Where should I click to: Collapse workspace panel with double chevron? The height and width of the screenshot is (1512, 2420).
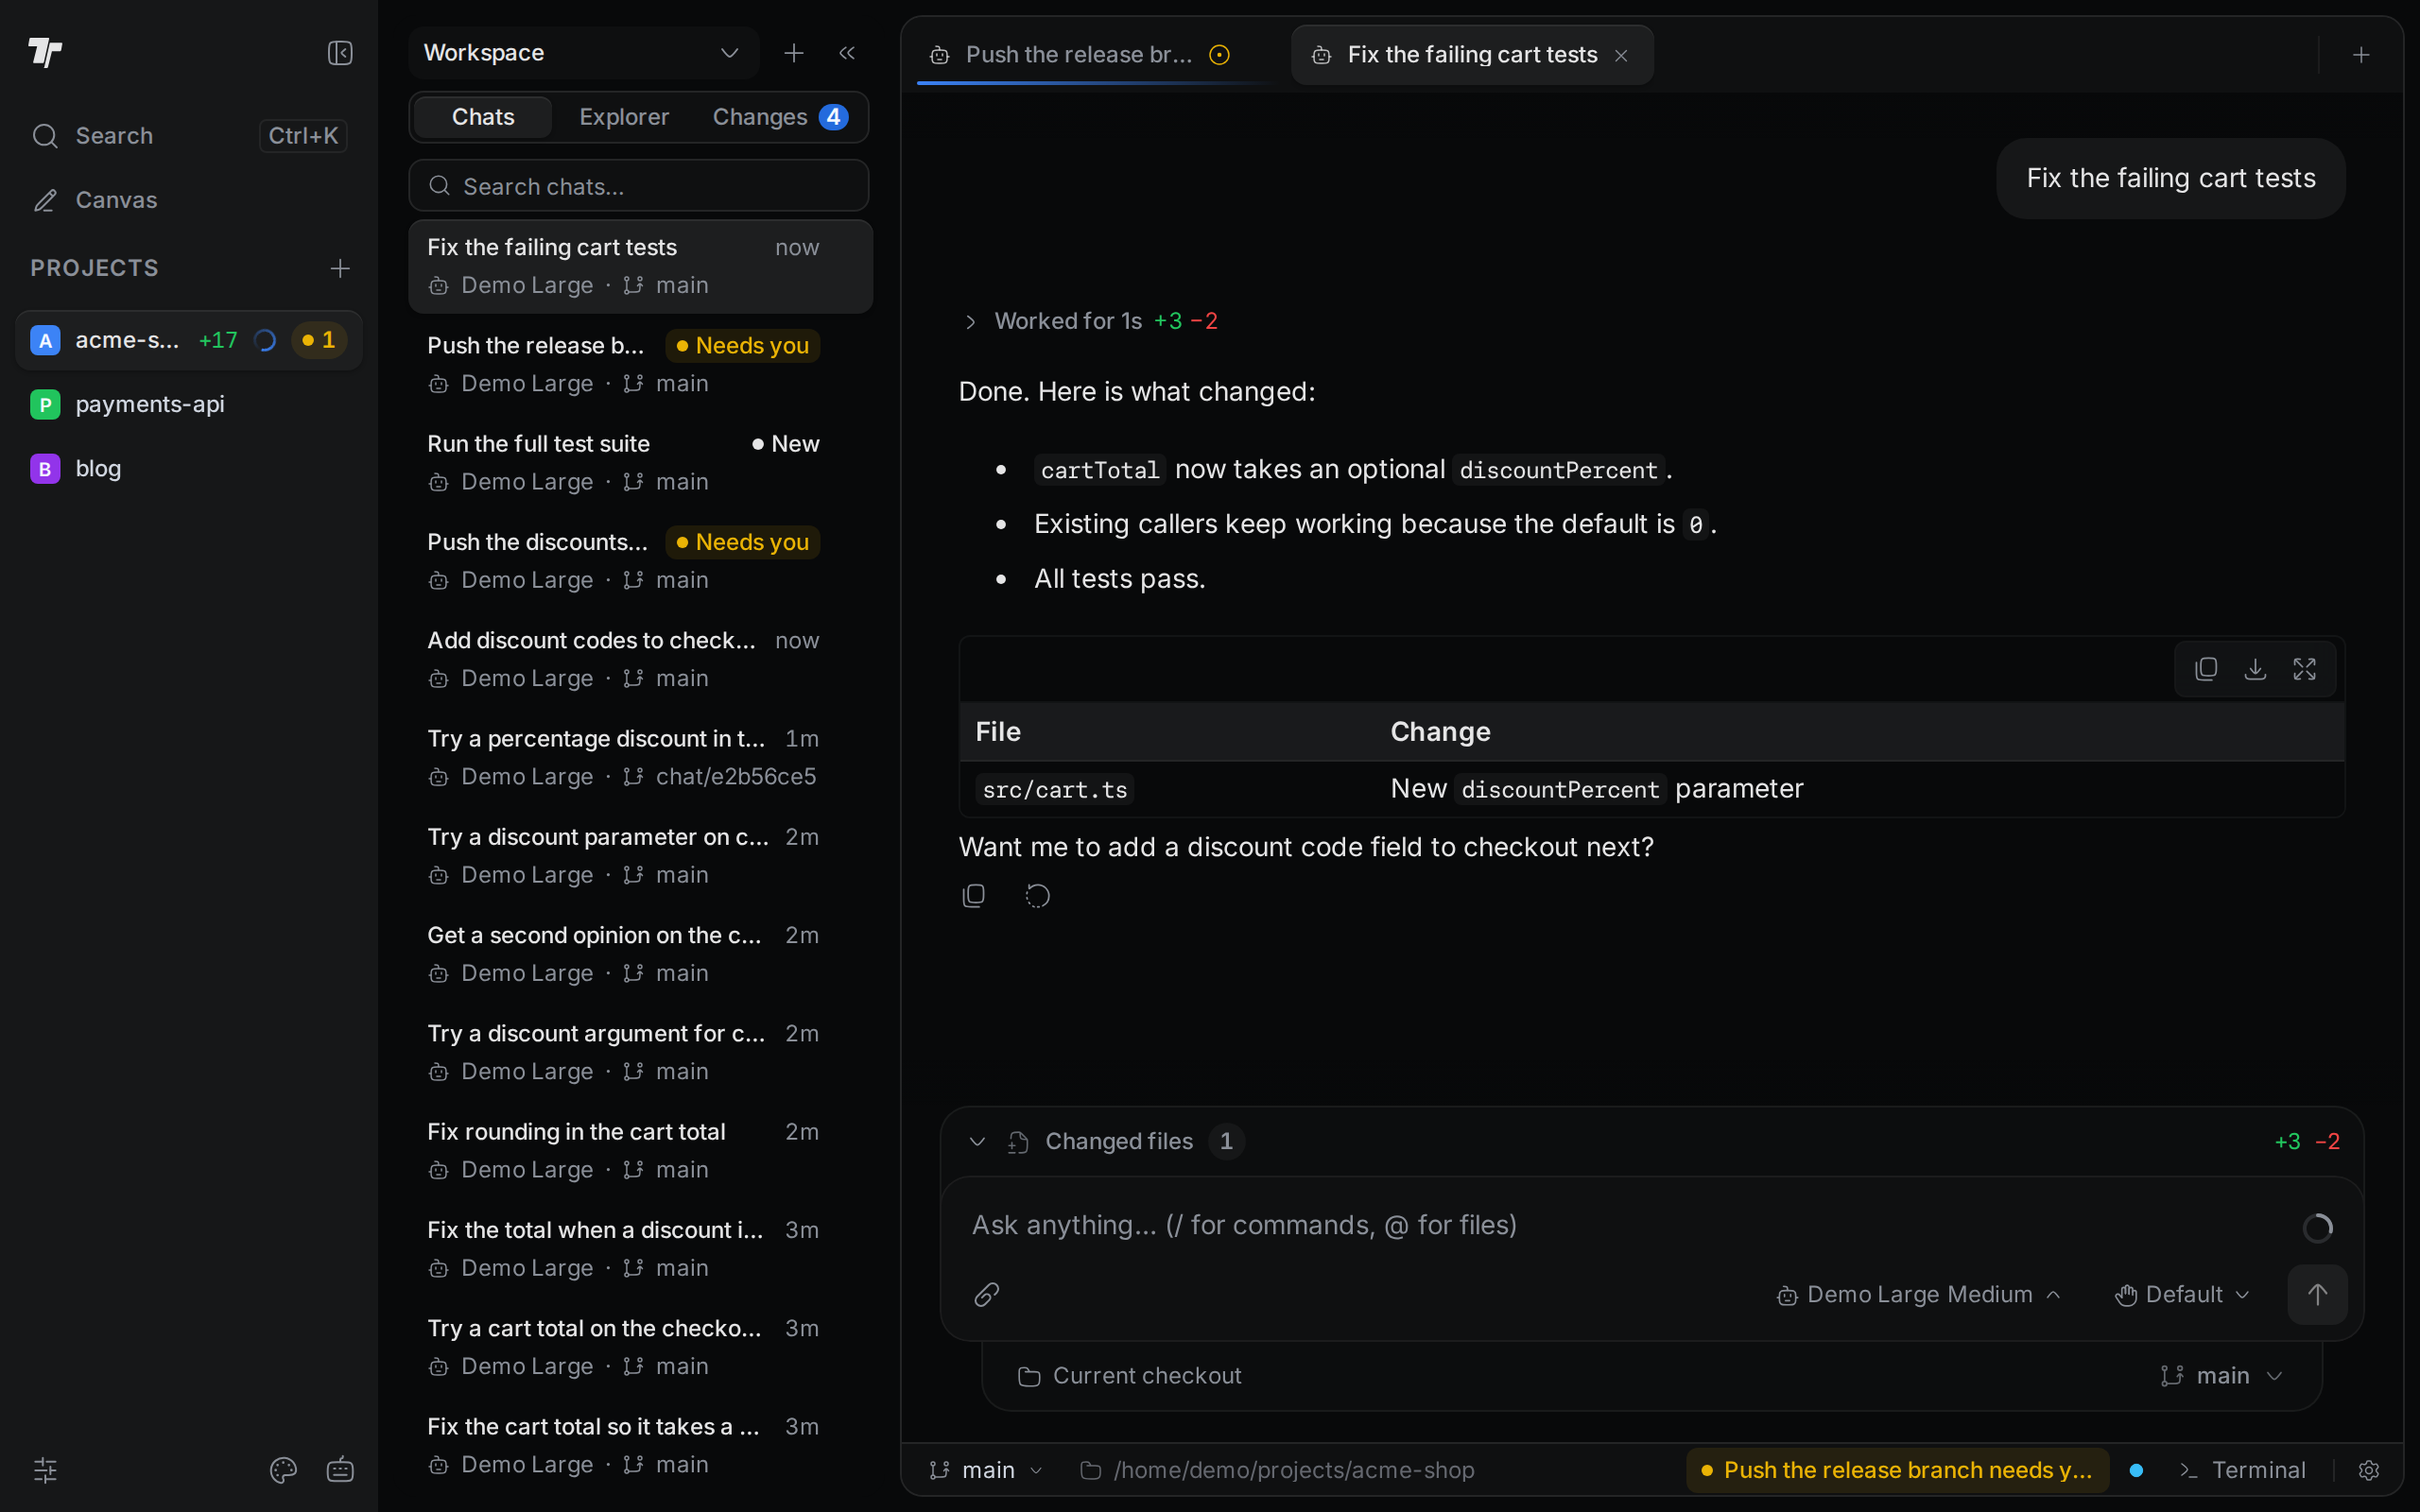[847, 53]
